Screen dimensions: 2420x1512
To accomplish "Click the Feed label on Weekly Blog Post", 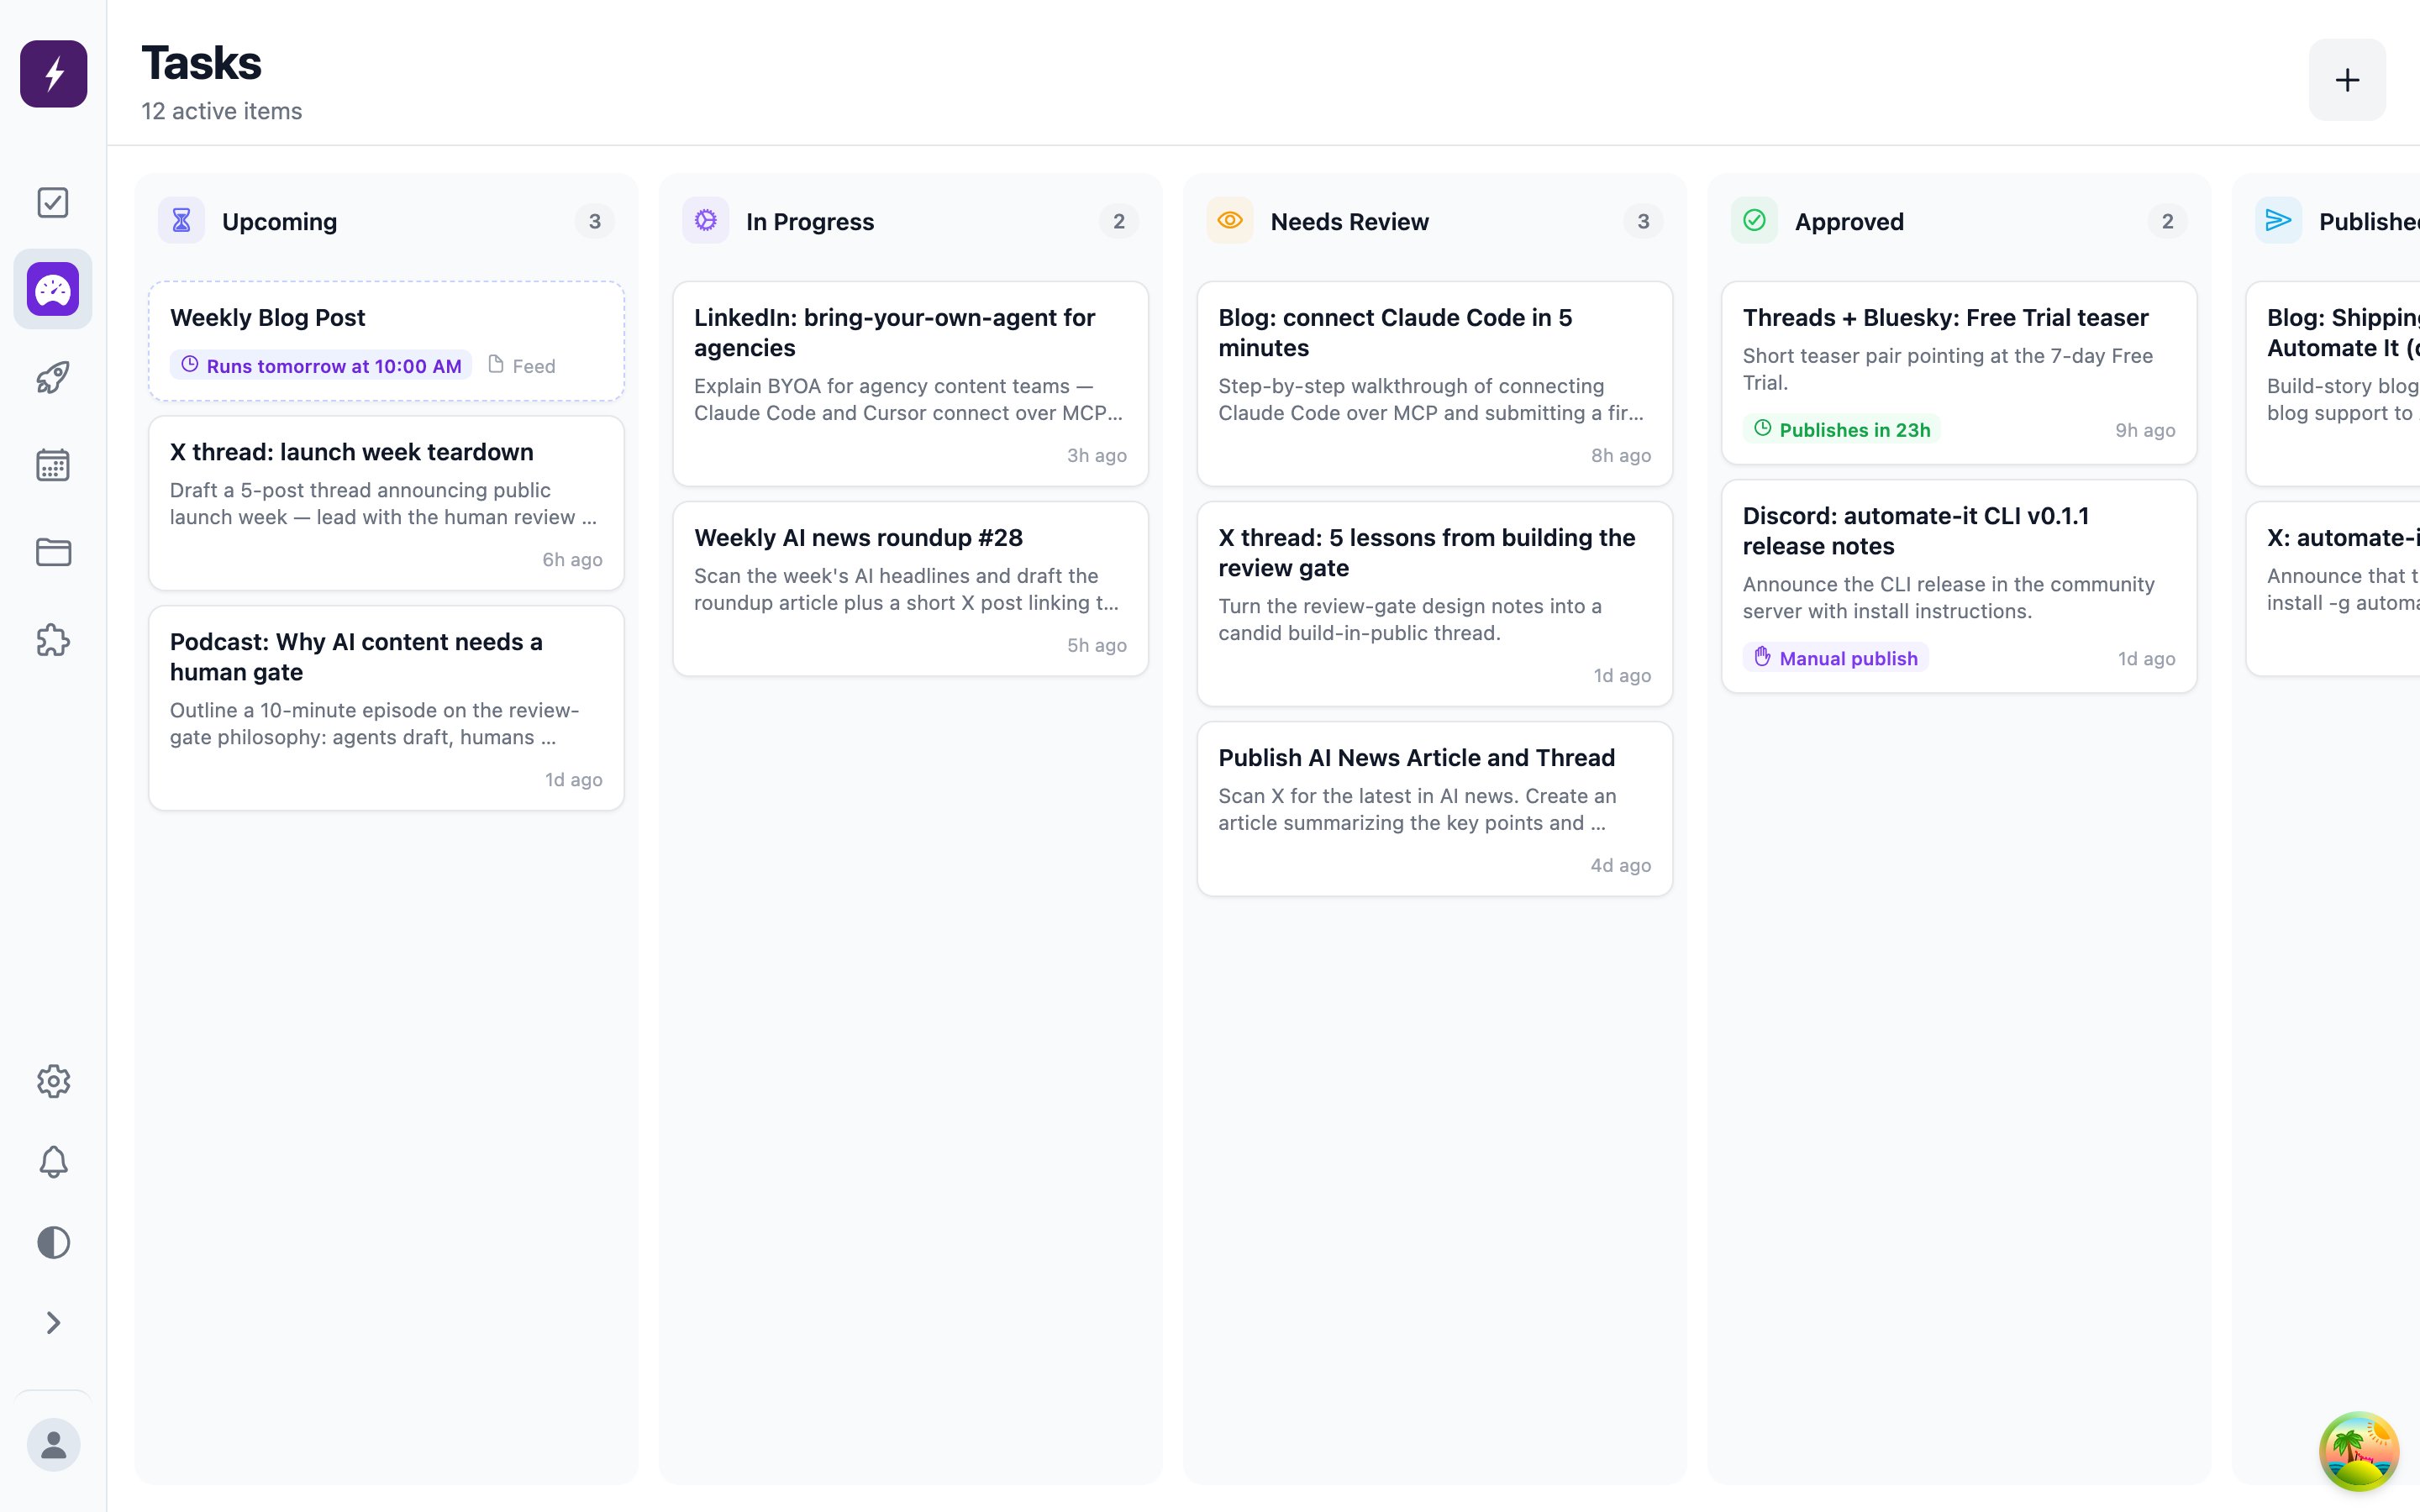I will click(534, 366).
